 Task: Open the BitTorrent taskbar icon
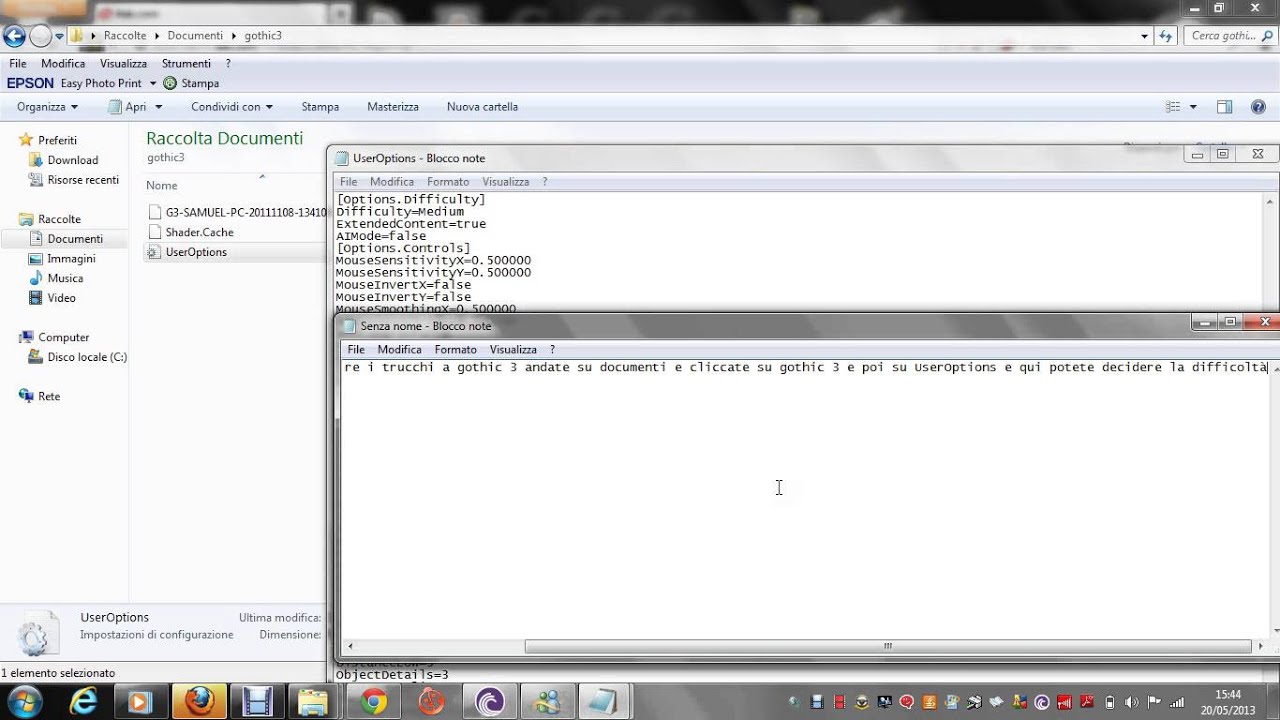490,702
